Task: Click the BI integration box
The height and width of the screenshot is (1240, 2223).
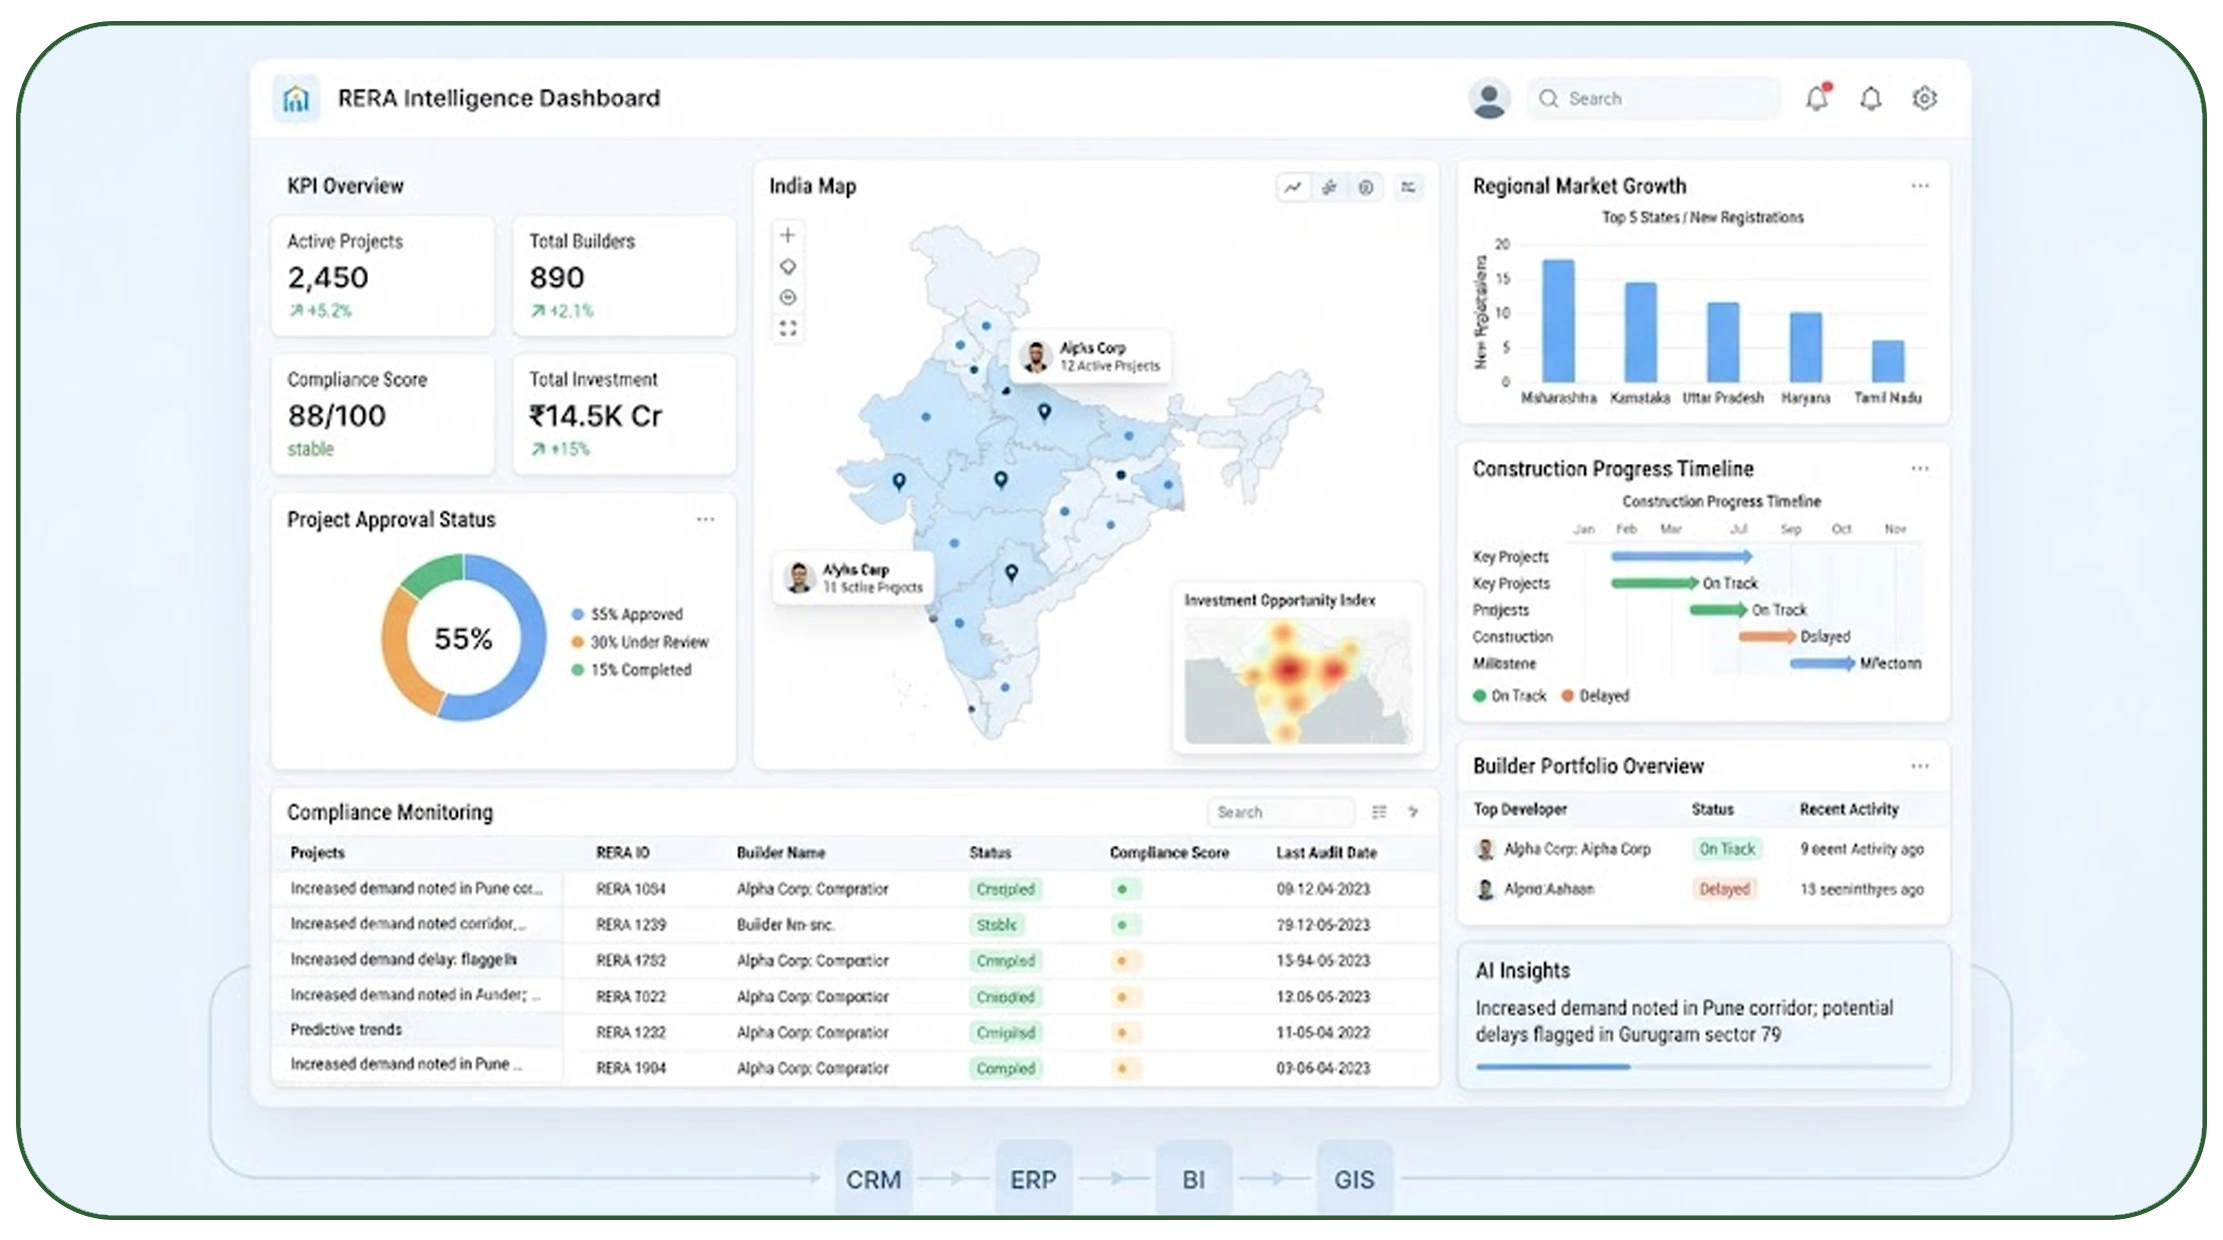Action: point(1193,1179)
